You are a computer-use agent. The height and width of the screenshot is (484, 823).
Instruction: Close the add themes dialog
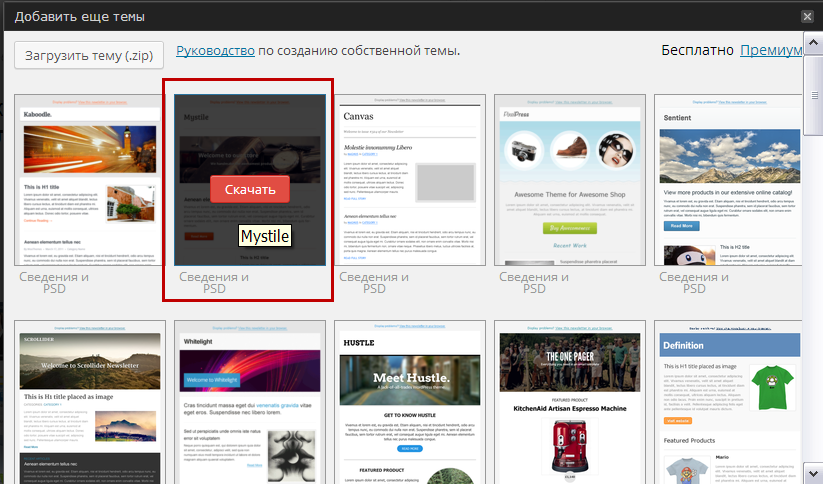tap(807, 16)
